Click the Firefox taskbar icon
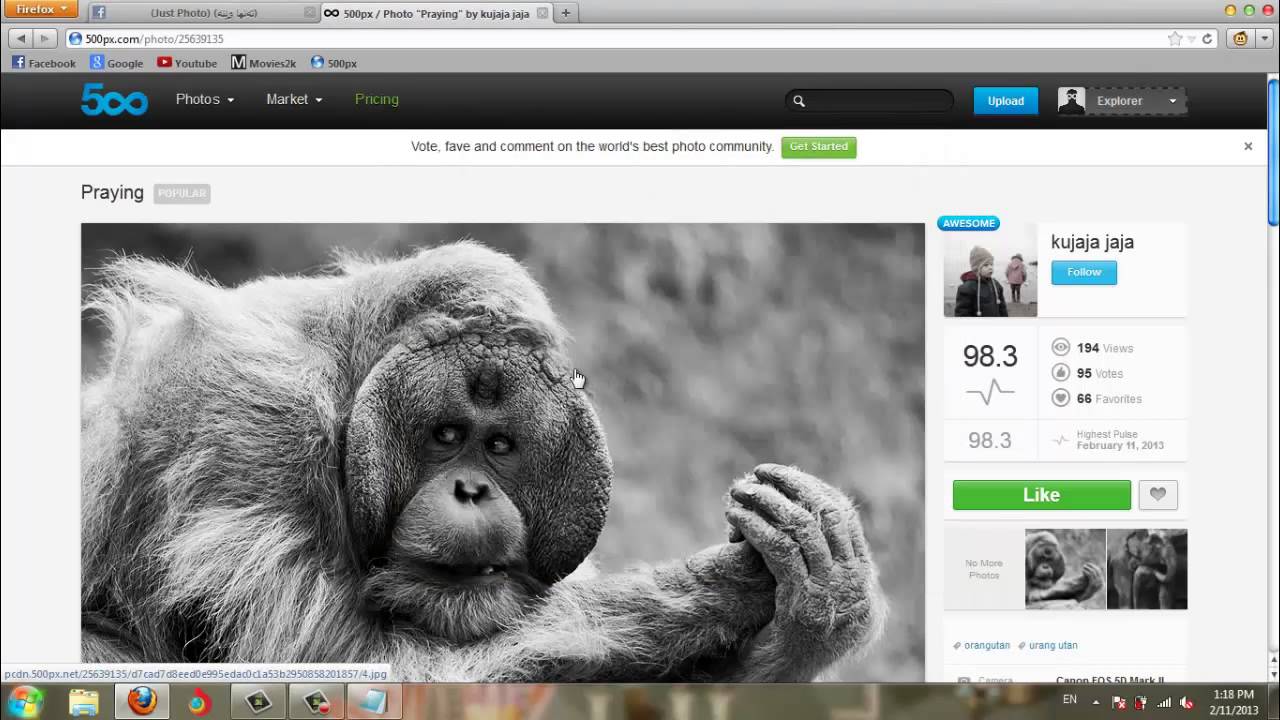1280x720 pixels. (141, 702)
